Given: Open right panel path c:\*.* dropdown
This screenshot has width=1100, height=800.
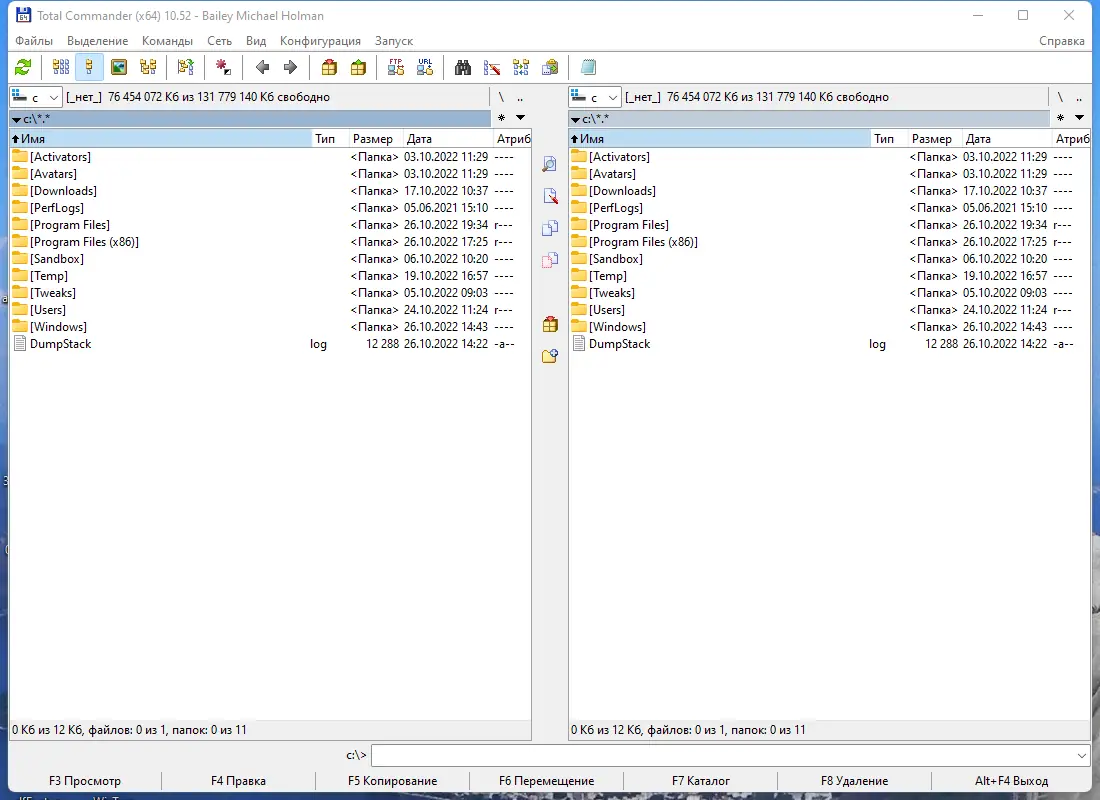Looking at the screenshot, I should click(575, 119).
